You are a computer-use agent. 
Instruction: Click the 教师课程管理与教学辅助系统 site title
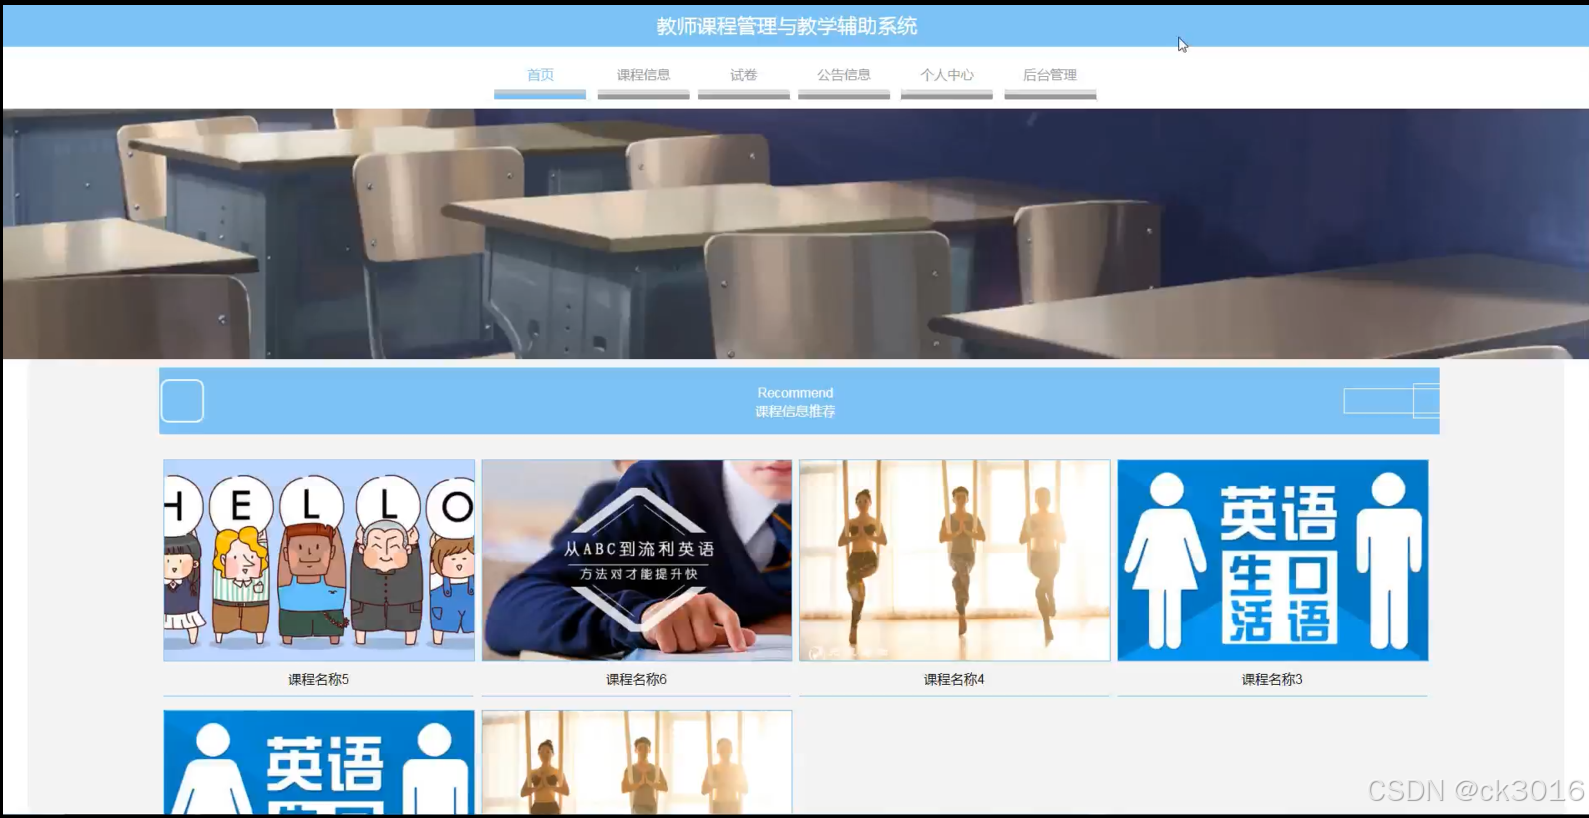pyautogui.click(x=787, y=26)
